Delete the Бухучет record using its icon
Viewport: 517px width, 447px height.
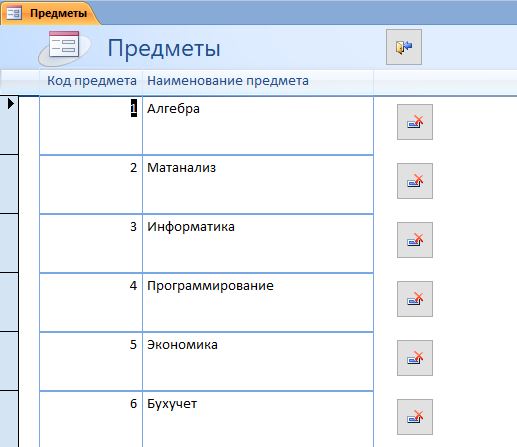tap(415, 417)
